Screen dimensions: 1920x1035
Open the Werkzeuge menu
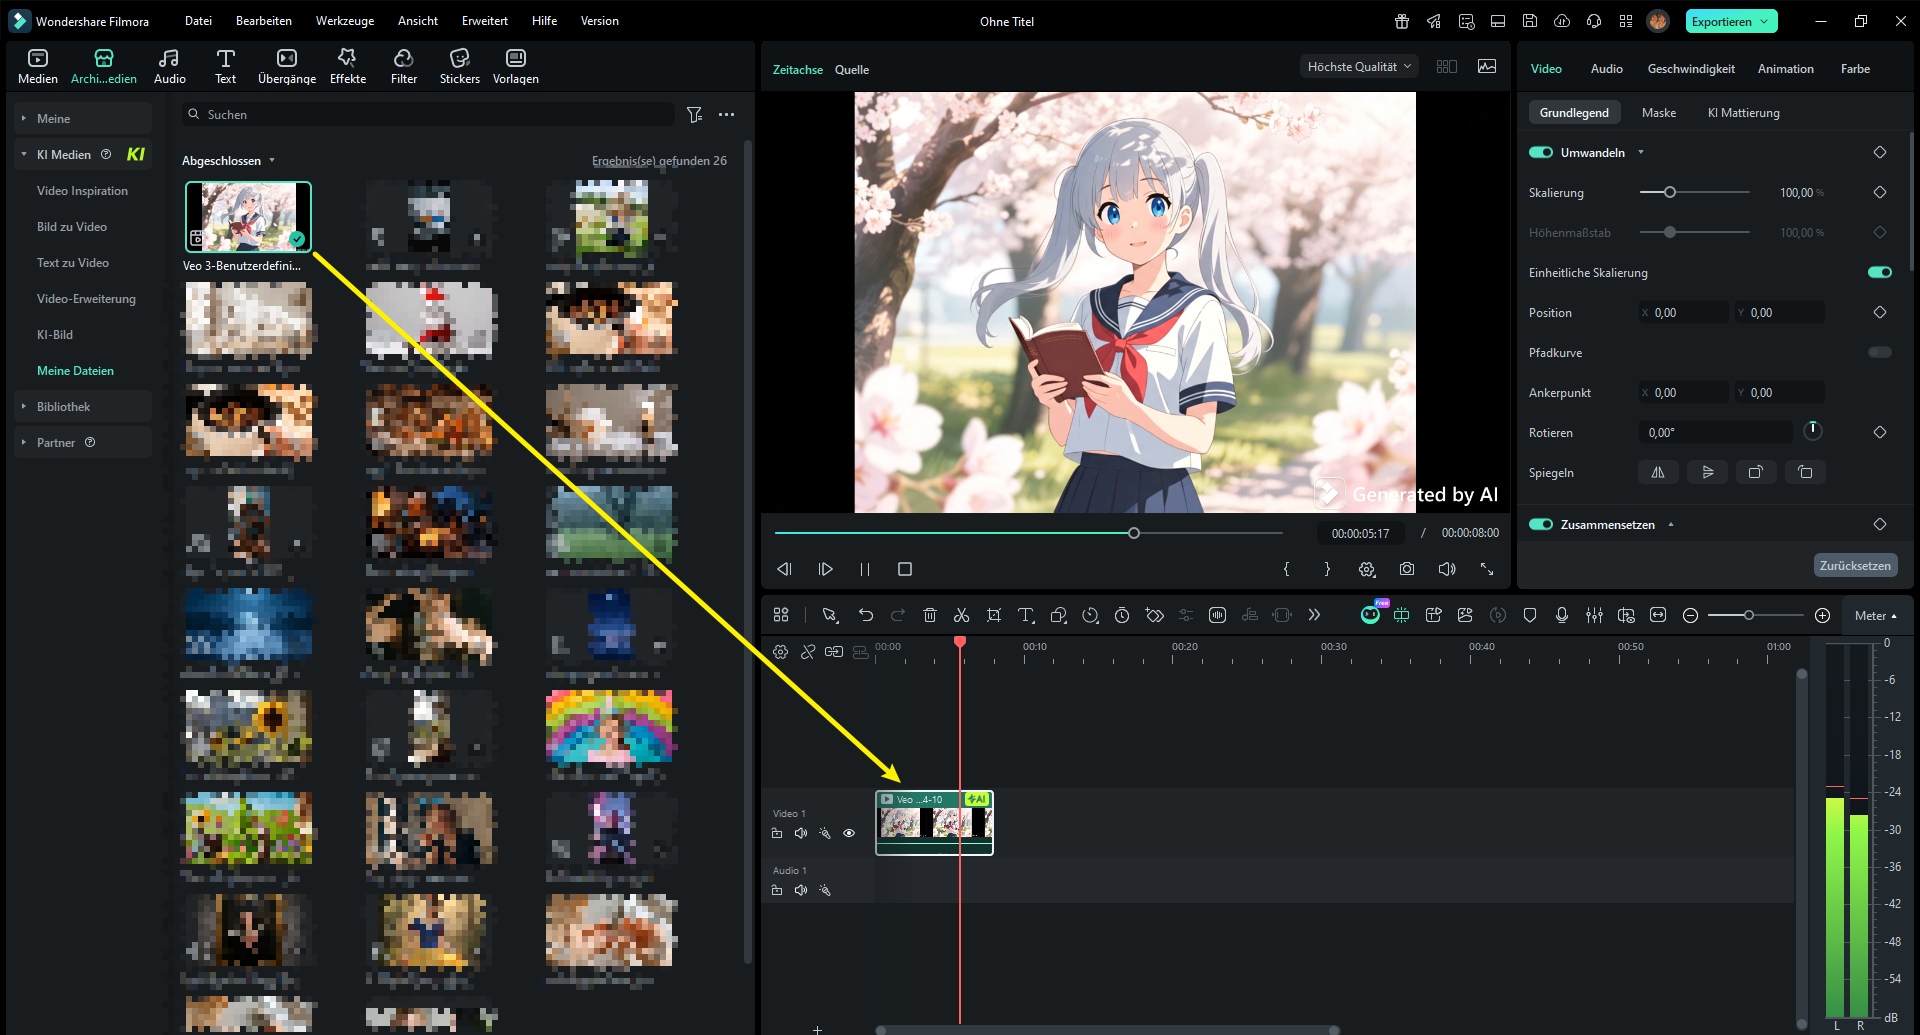click(344, 21)
